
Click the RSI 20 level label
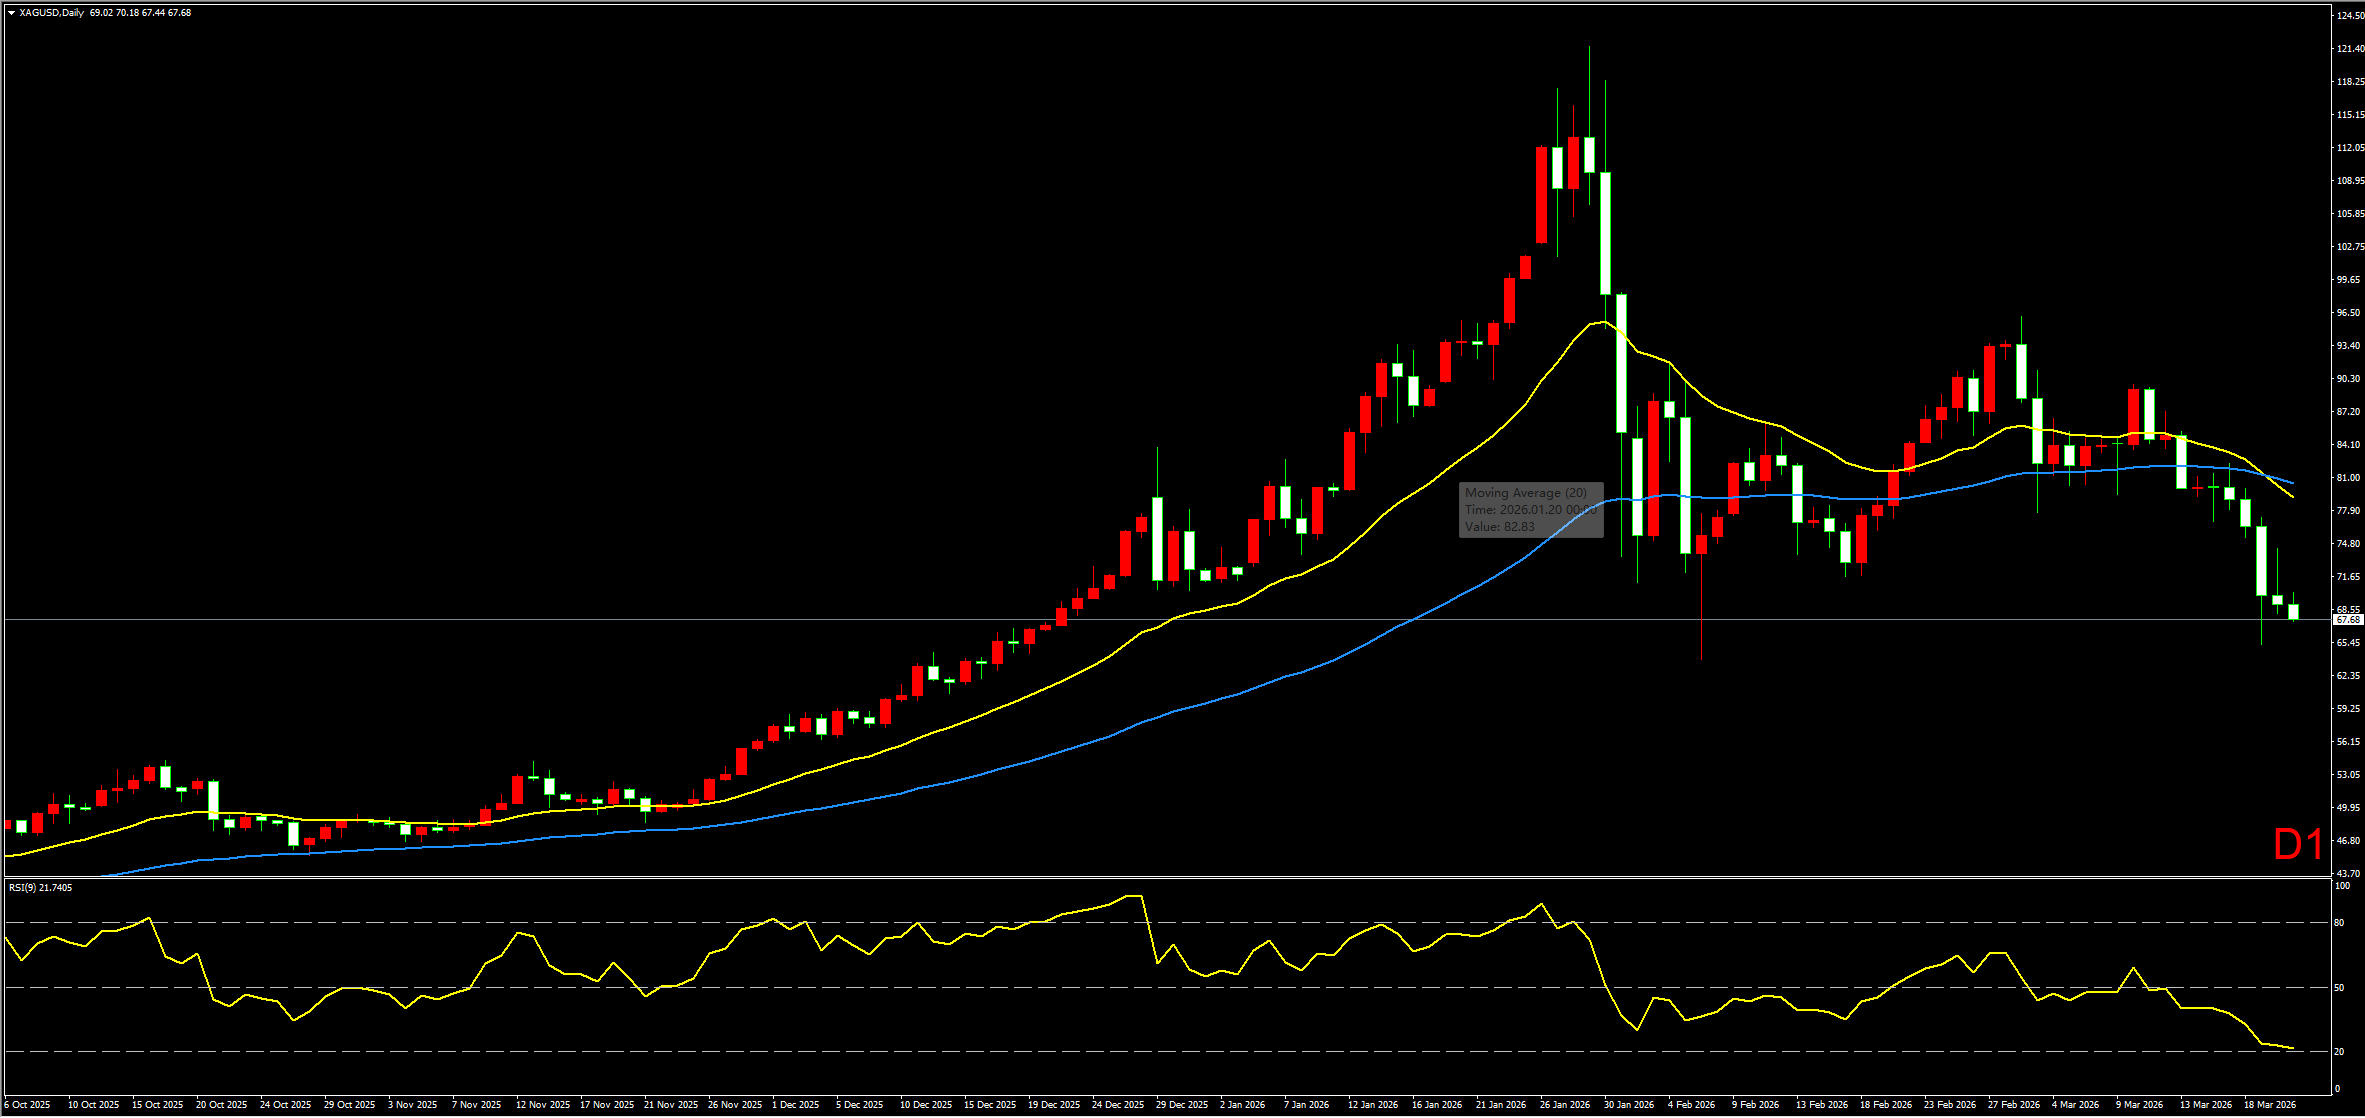point(2339,1052)
